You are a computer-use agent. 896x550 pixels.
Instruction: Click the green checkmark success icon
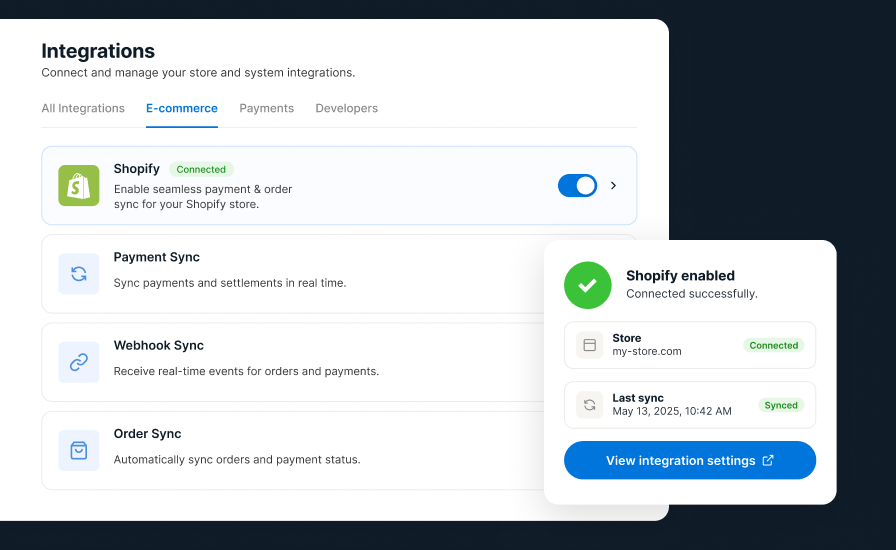coord(587,285)
